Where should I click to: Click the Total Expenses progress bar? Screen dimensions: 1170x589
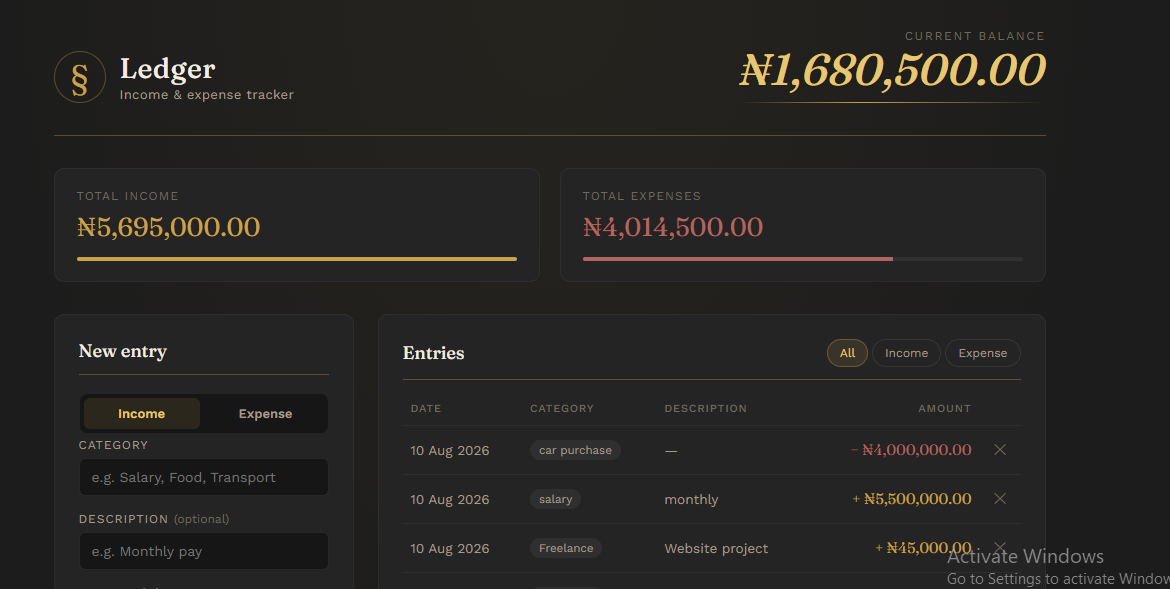(803, 259)
